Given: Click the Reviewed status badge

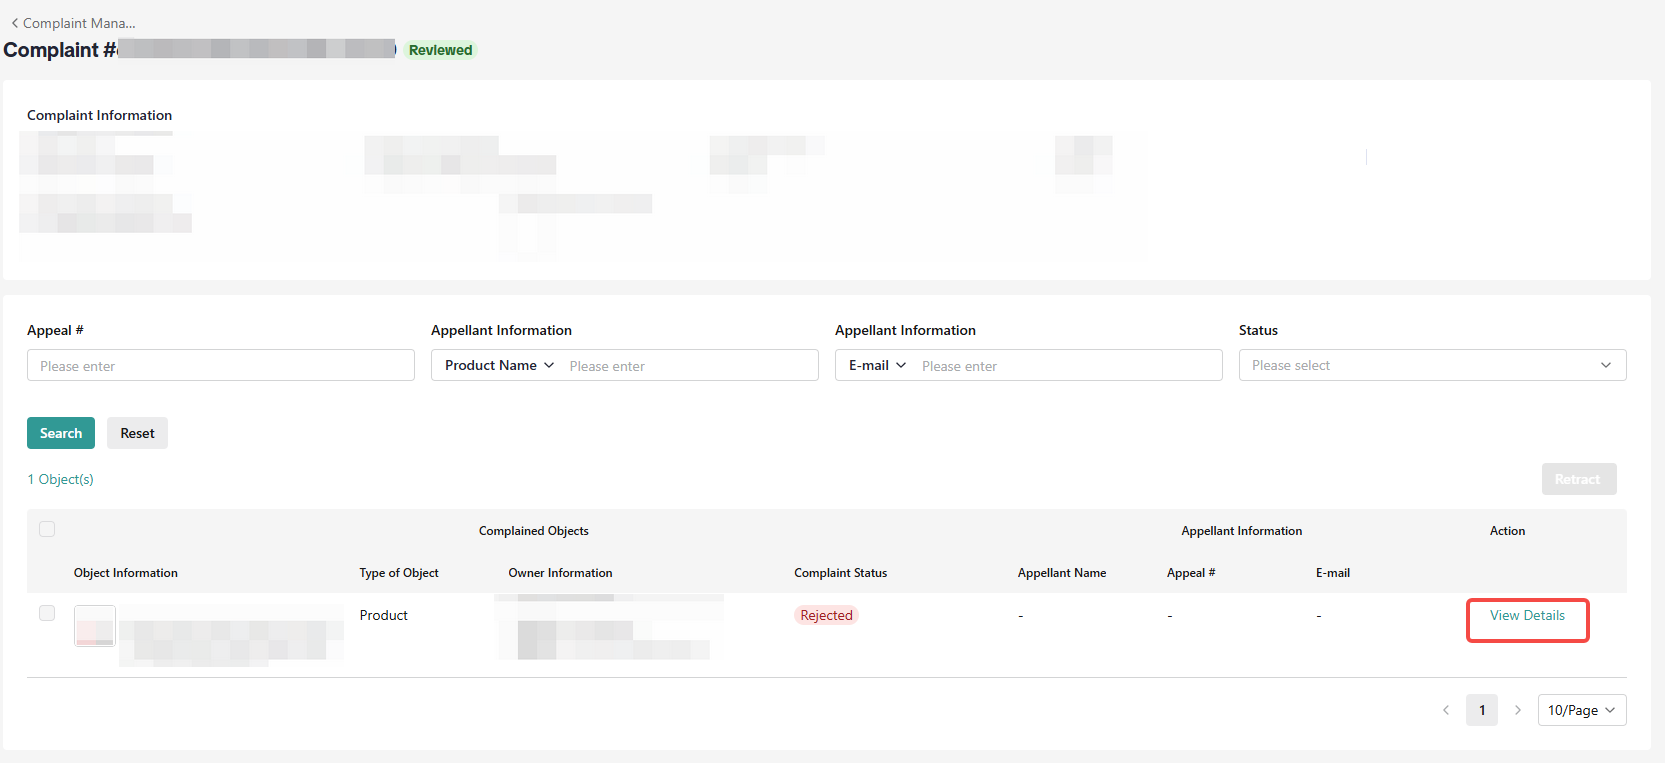Looking at the screenshot, I should [441, 50].
